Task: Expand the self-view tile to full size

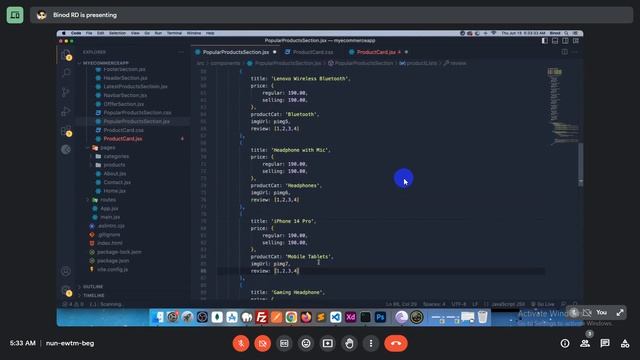Action: pyautogui.click(x=620, y=313)
